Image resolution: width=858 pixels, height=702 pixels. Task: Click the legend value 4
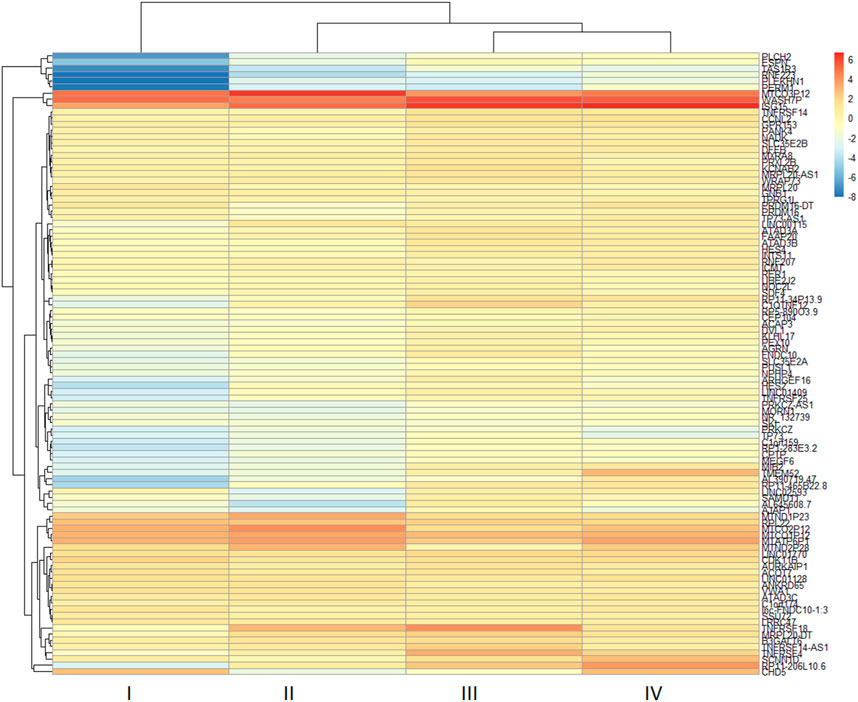pos(850,79)
